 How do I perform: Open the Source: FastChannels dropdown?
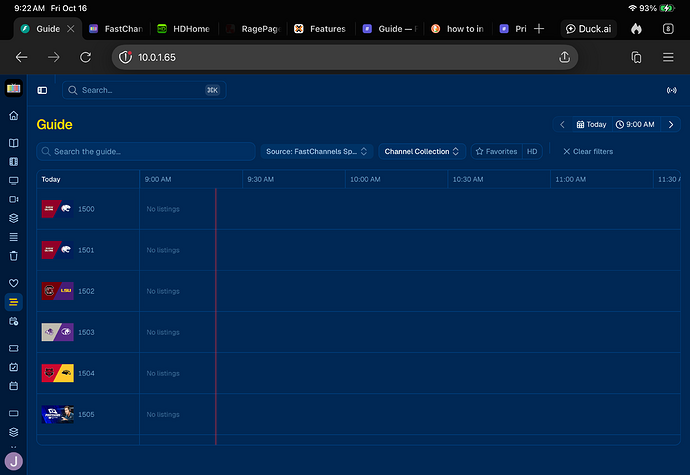[317, 151]
